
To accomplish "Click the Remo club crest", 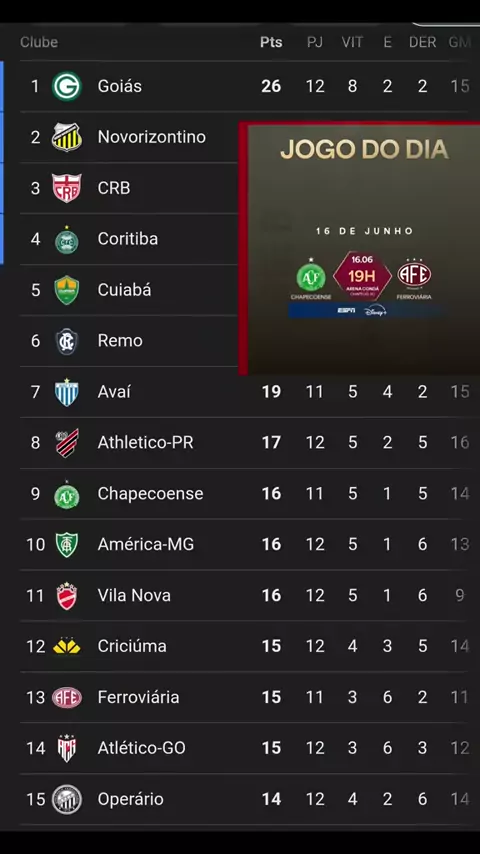I will point(66,341).
